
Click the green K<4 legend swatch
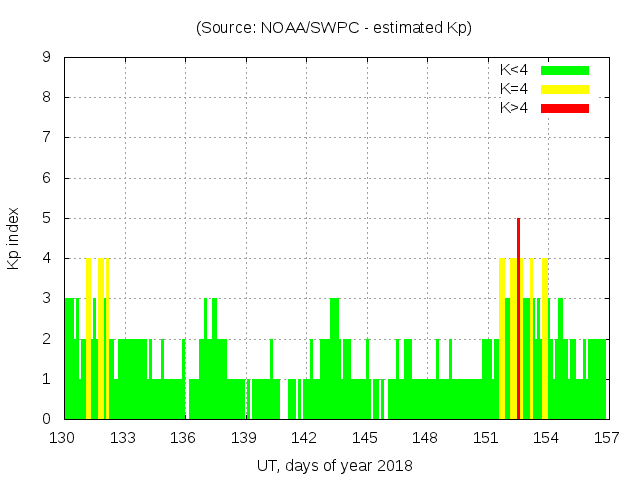(x=565, y=70)
